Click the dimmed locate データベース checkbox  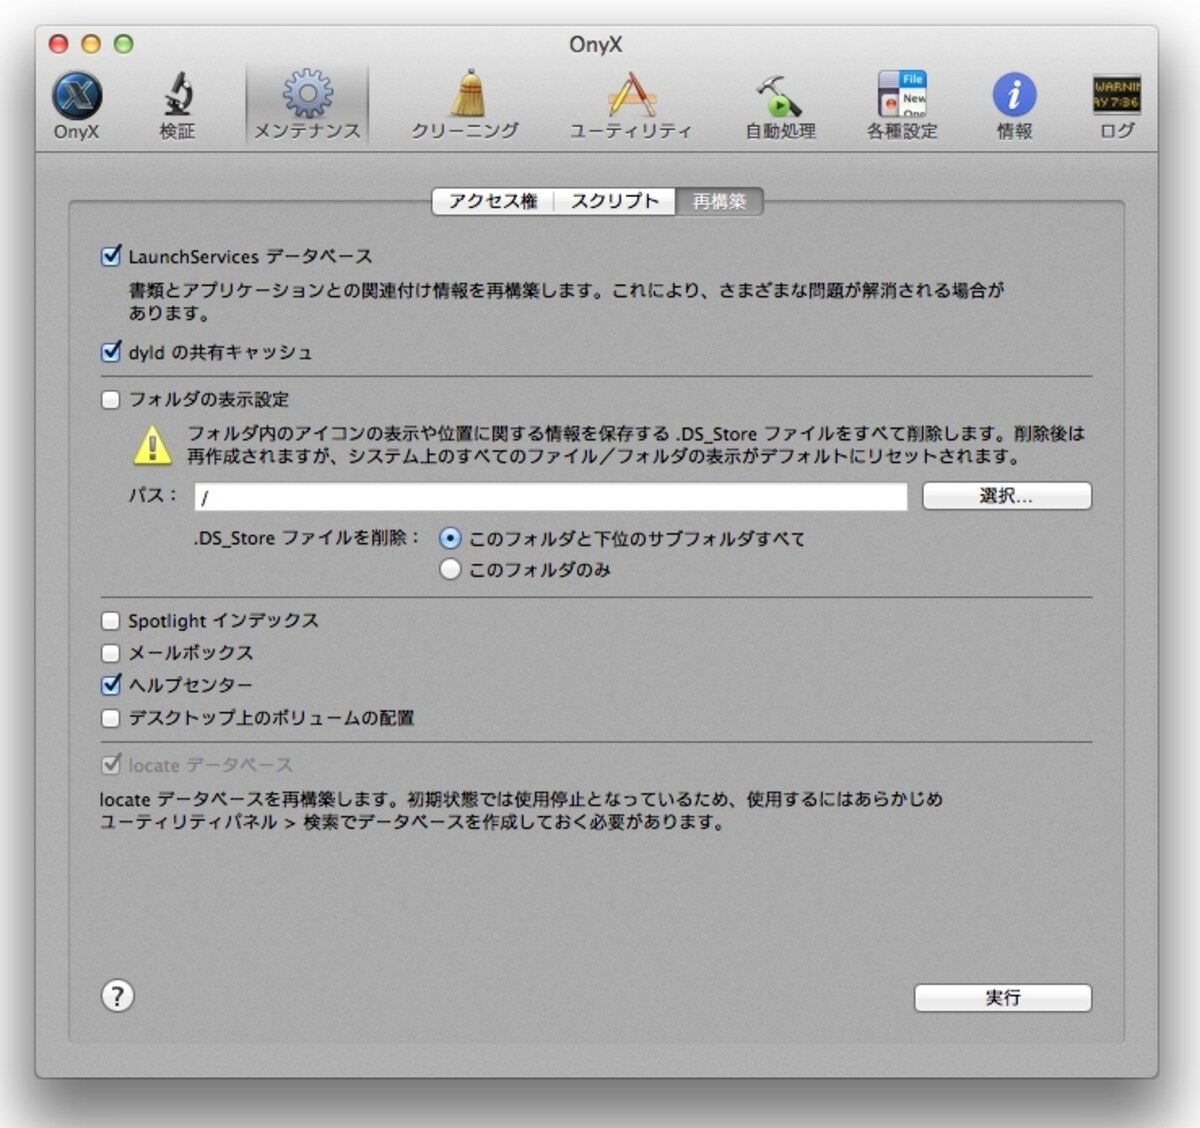(111, 765)
